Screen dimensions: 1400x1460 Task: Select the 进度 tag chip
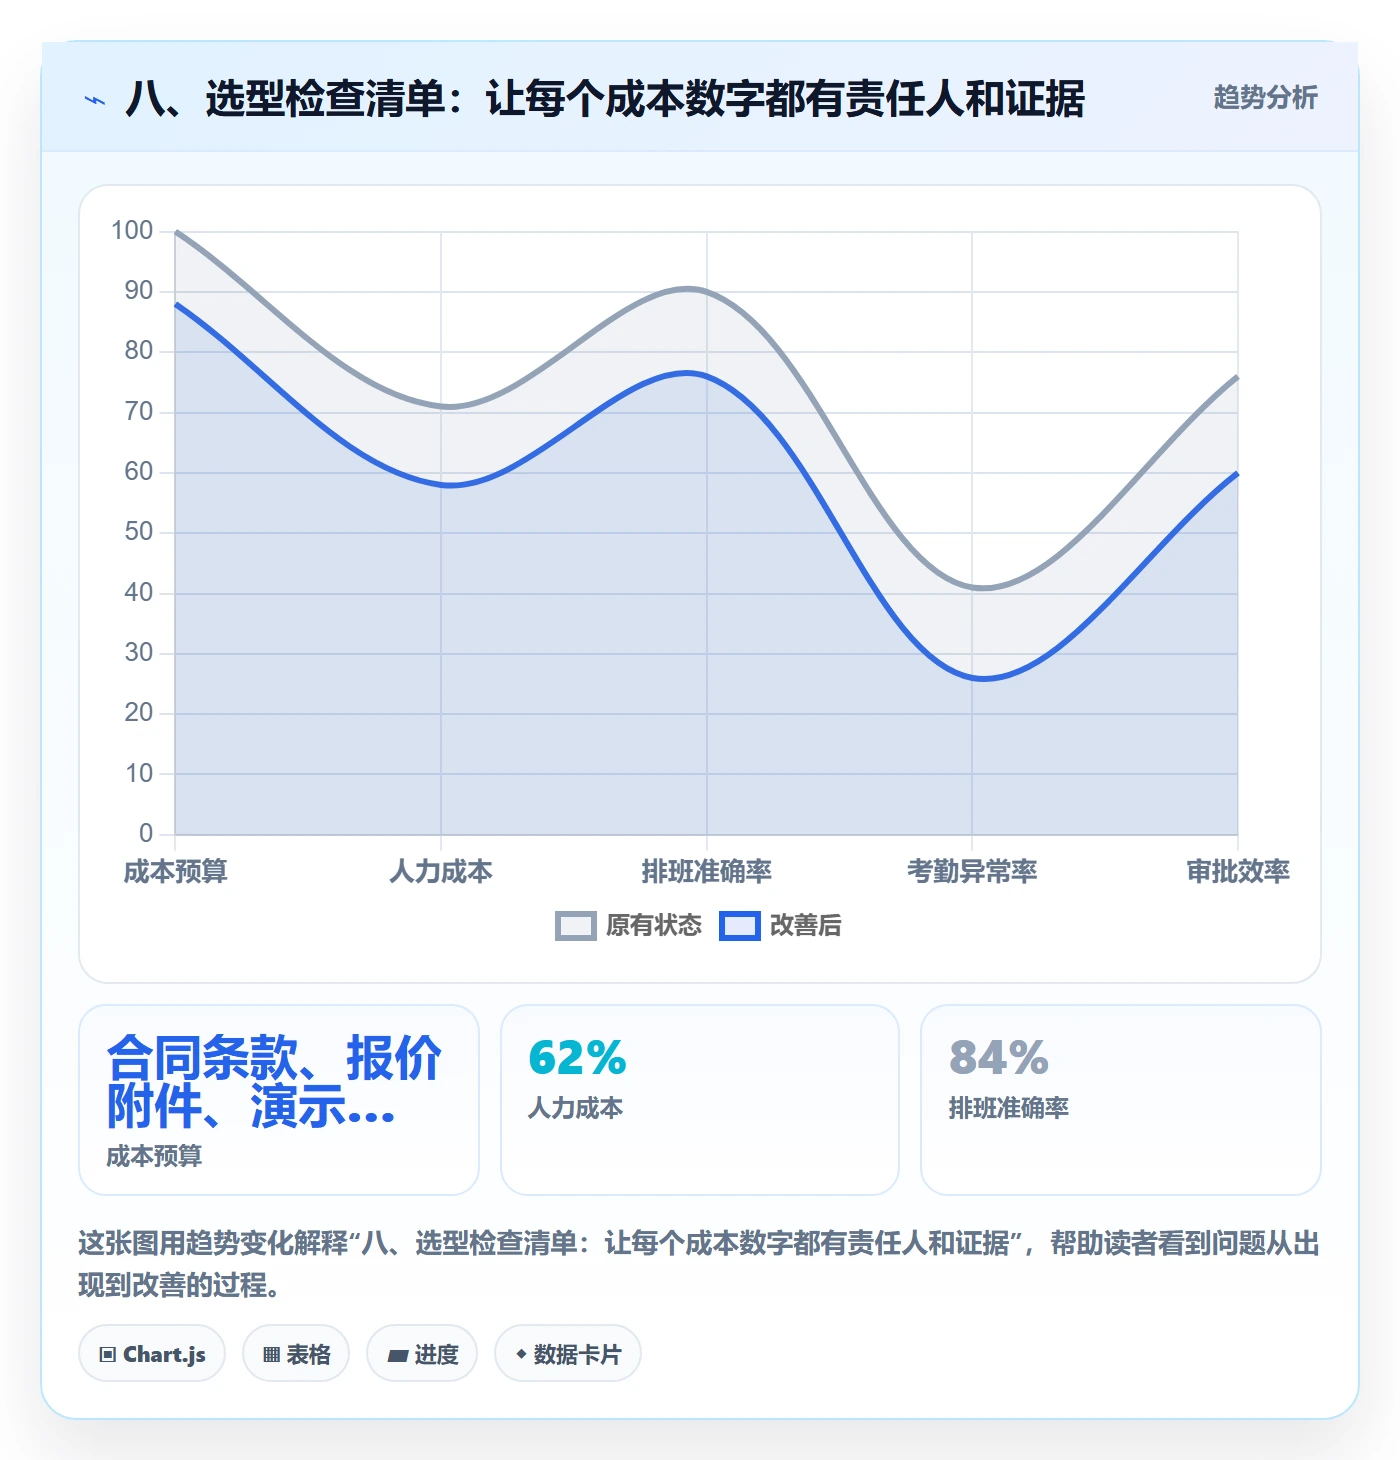[x=422, y=1354]
